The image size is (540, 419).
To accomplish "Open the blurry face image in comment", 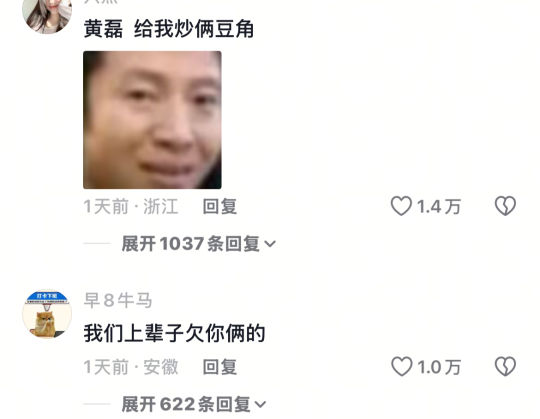I will point(152,120).
